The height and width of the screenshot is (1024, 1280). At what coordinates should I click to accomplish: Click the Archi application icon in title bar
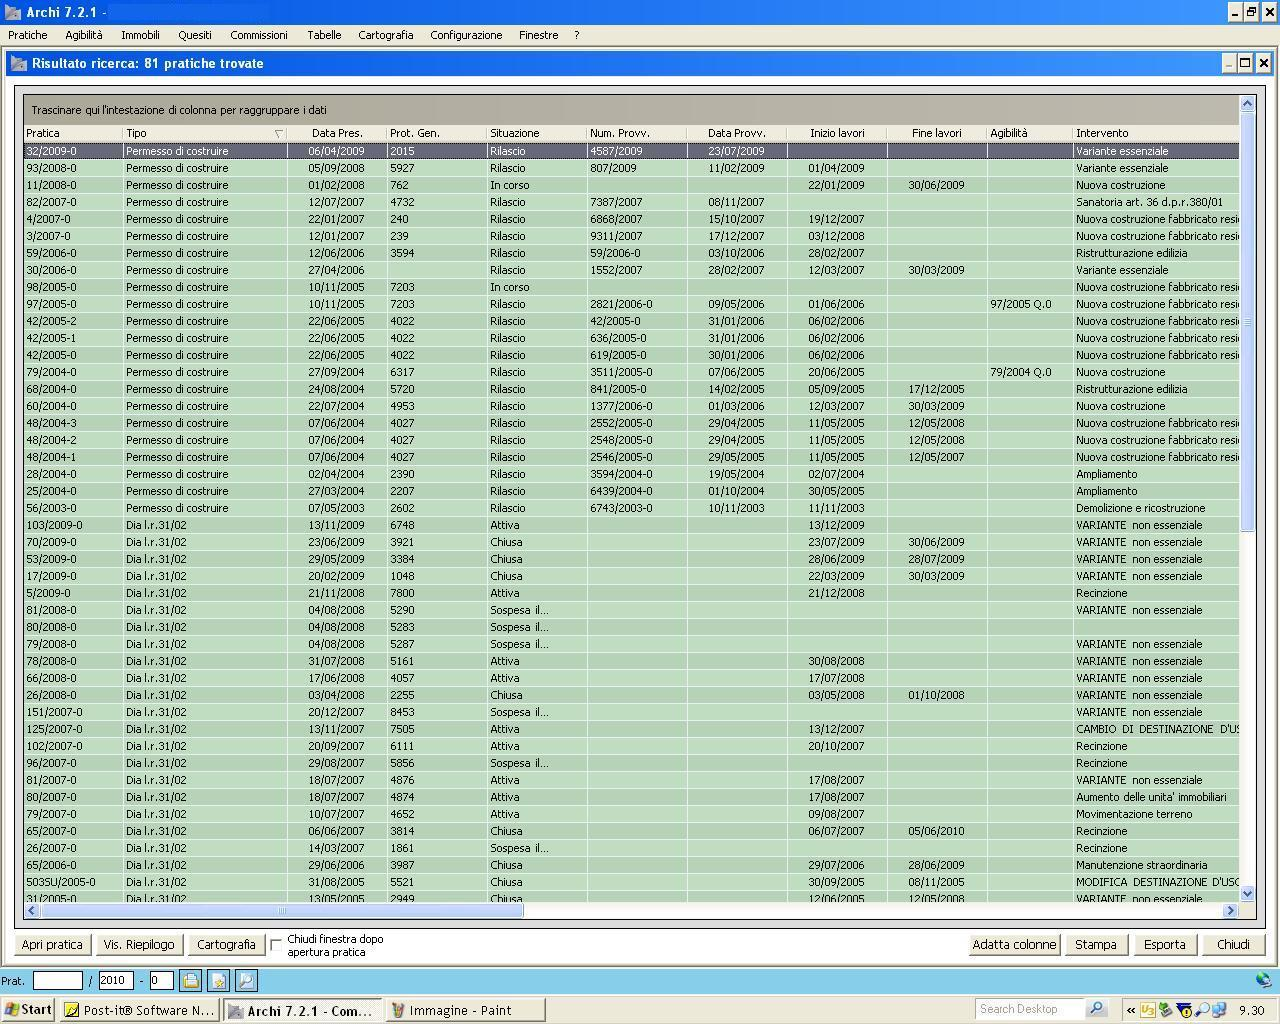tap(12, 12)
